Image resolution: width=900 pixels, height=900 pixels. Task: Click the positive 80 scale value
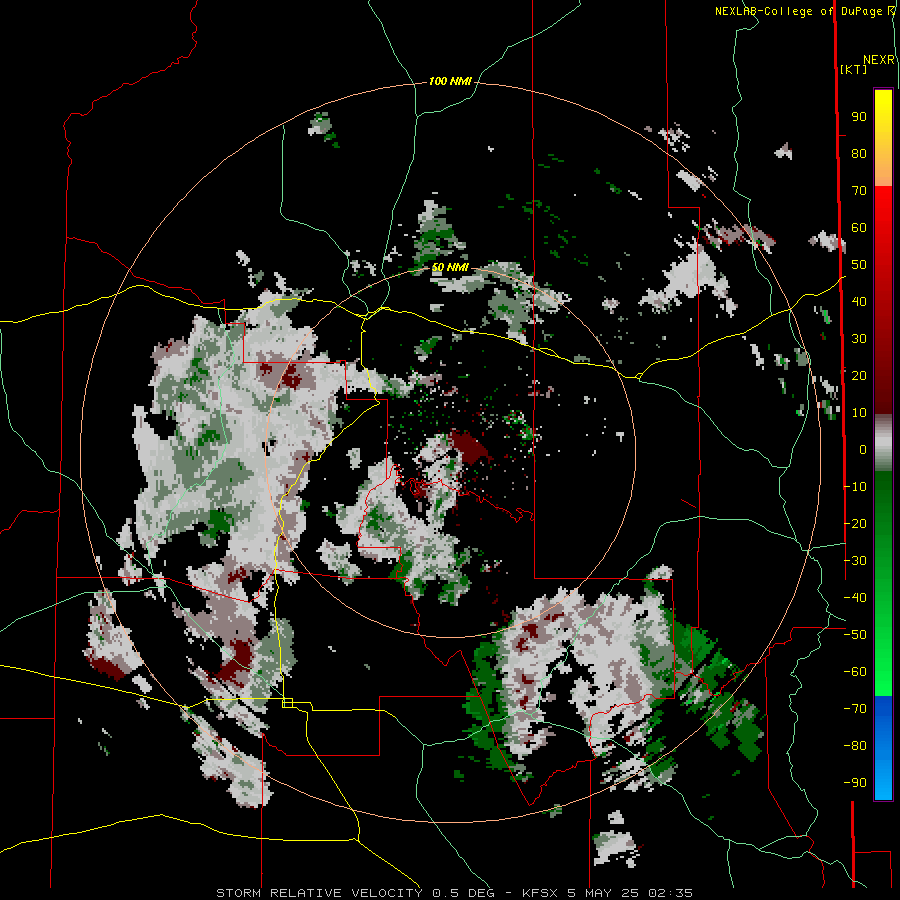tap(859, 154)
